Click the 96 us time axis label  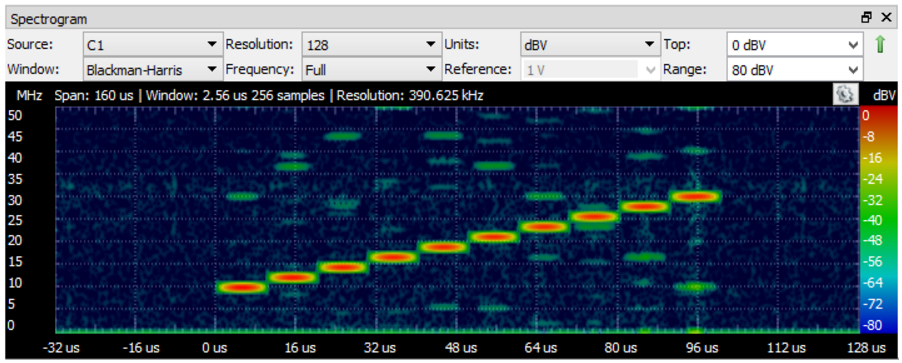tap(703, 348)
